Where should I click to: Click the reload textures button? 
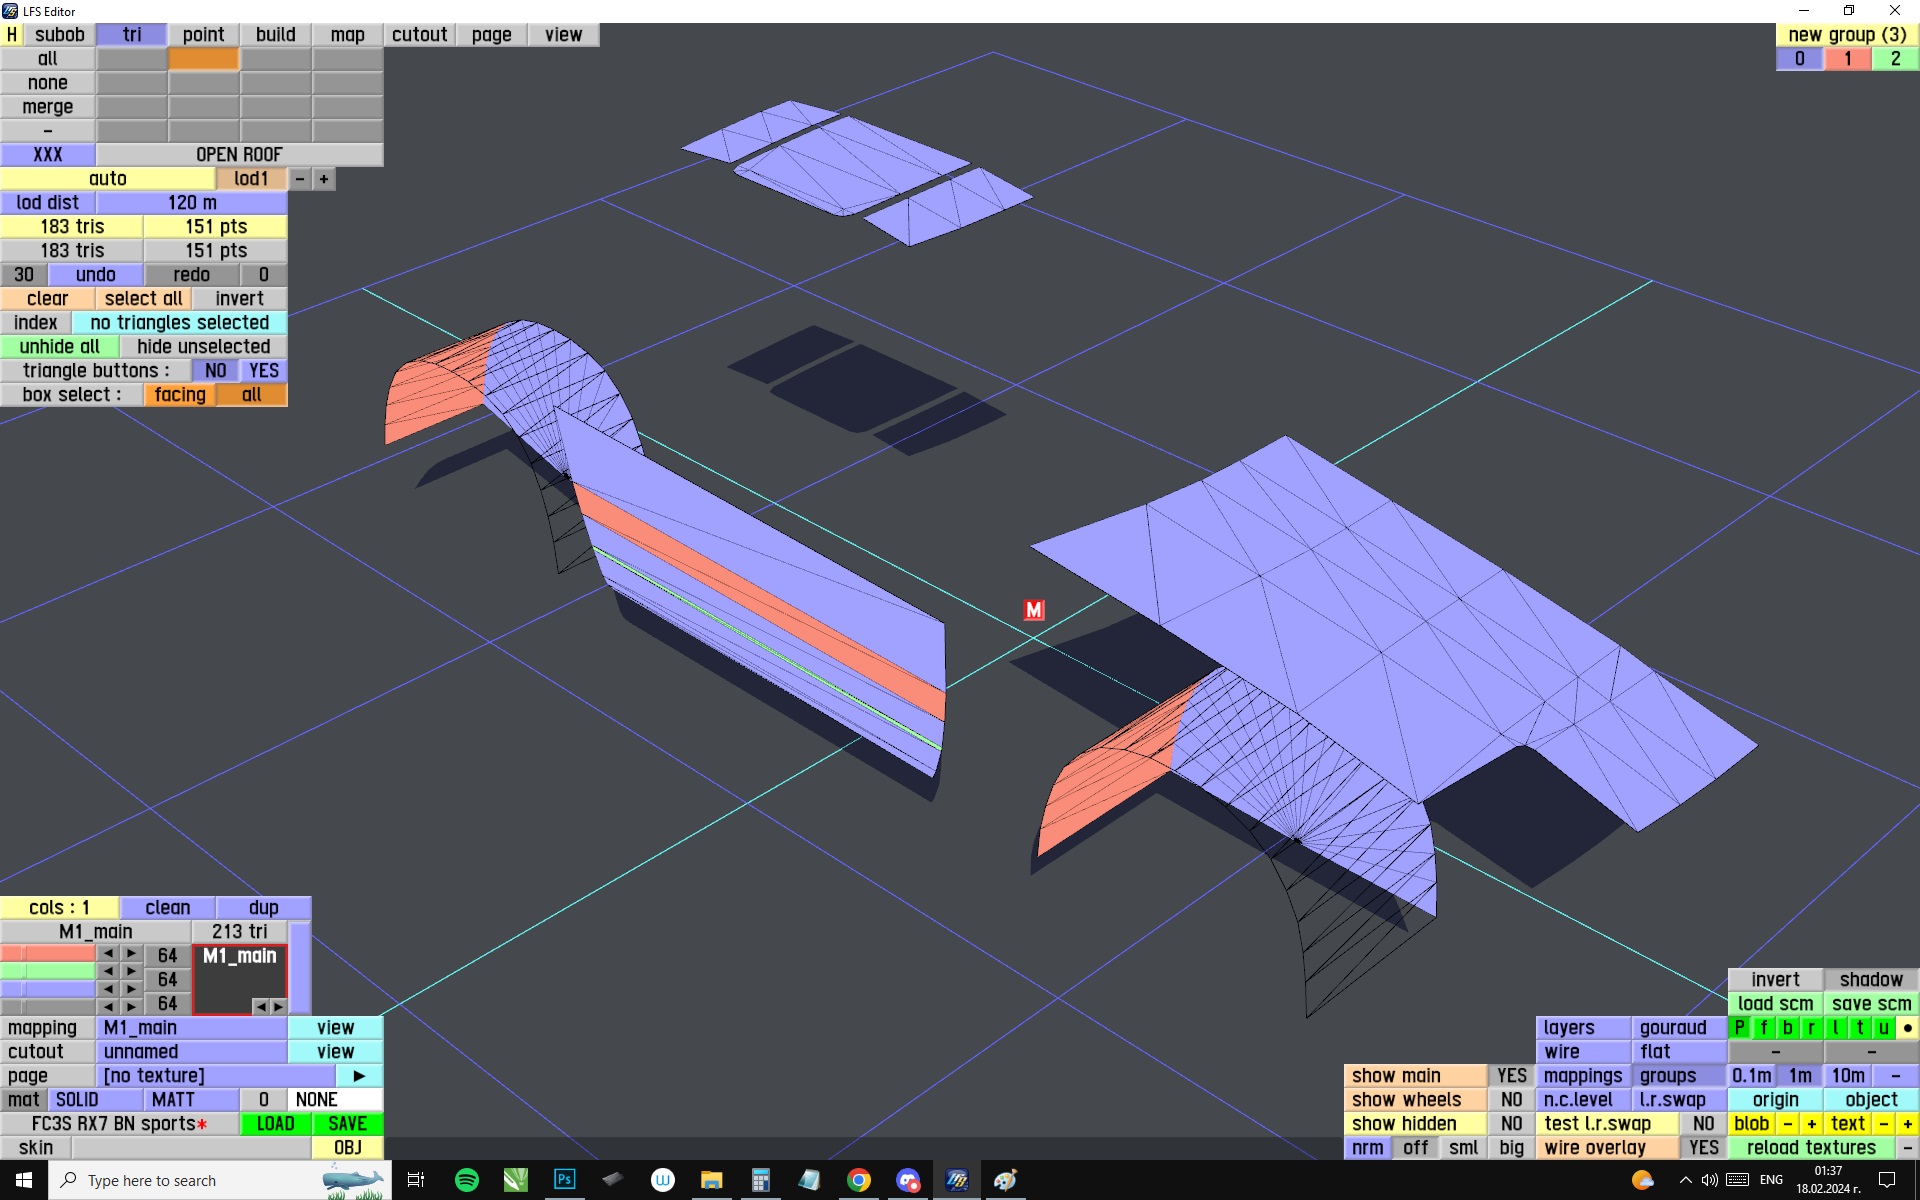1811,1148
